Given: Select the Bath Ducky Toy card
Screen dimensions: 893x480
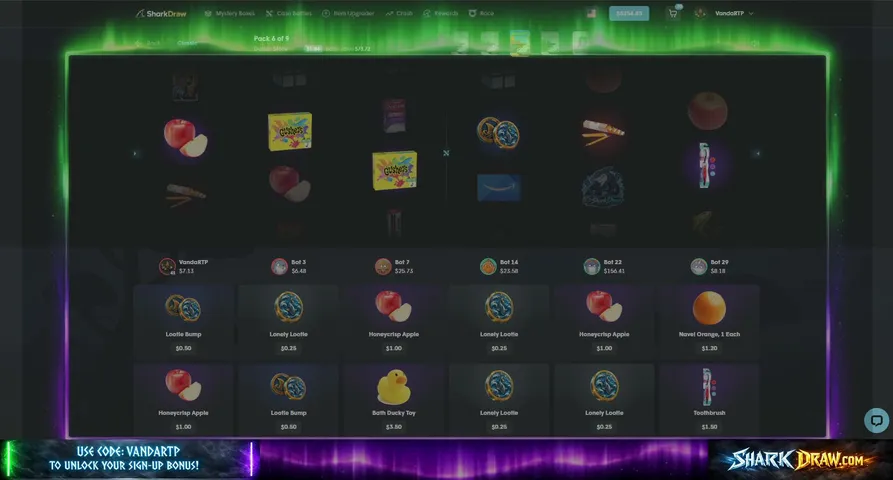Looking at the screenshot, I should (x=394, y=400).
